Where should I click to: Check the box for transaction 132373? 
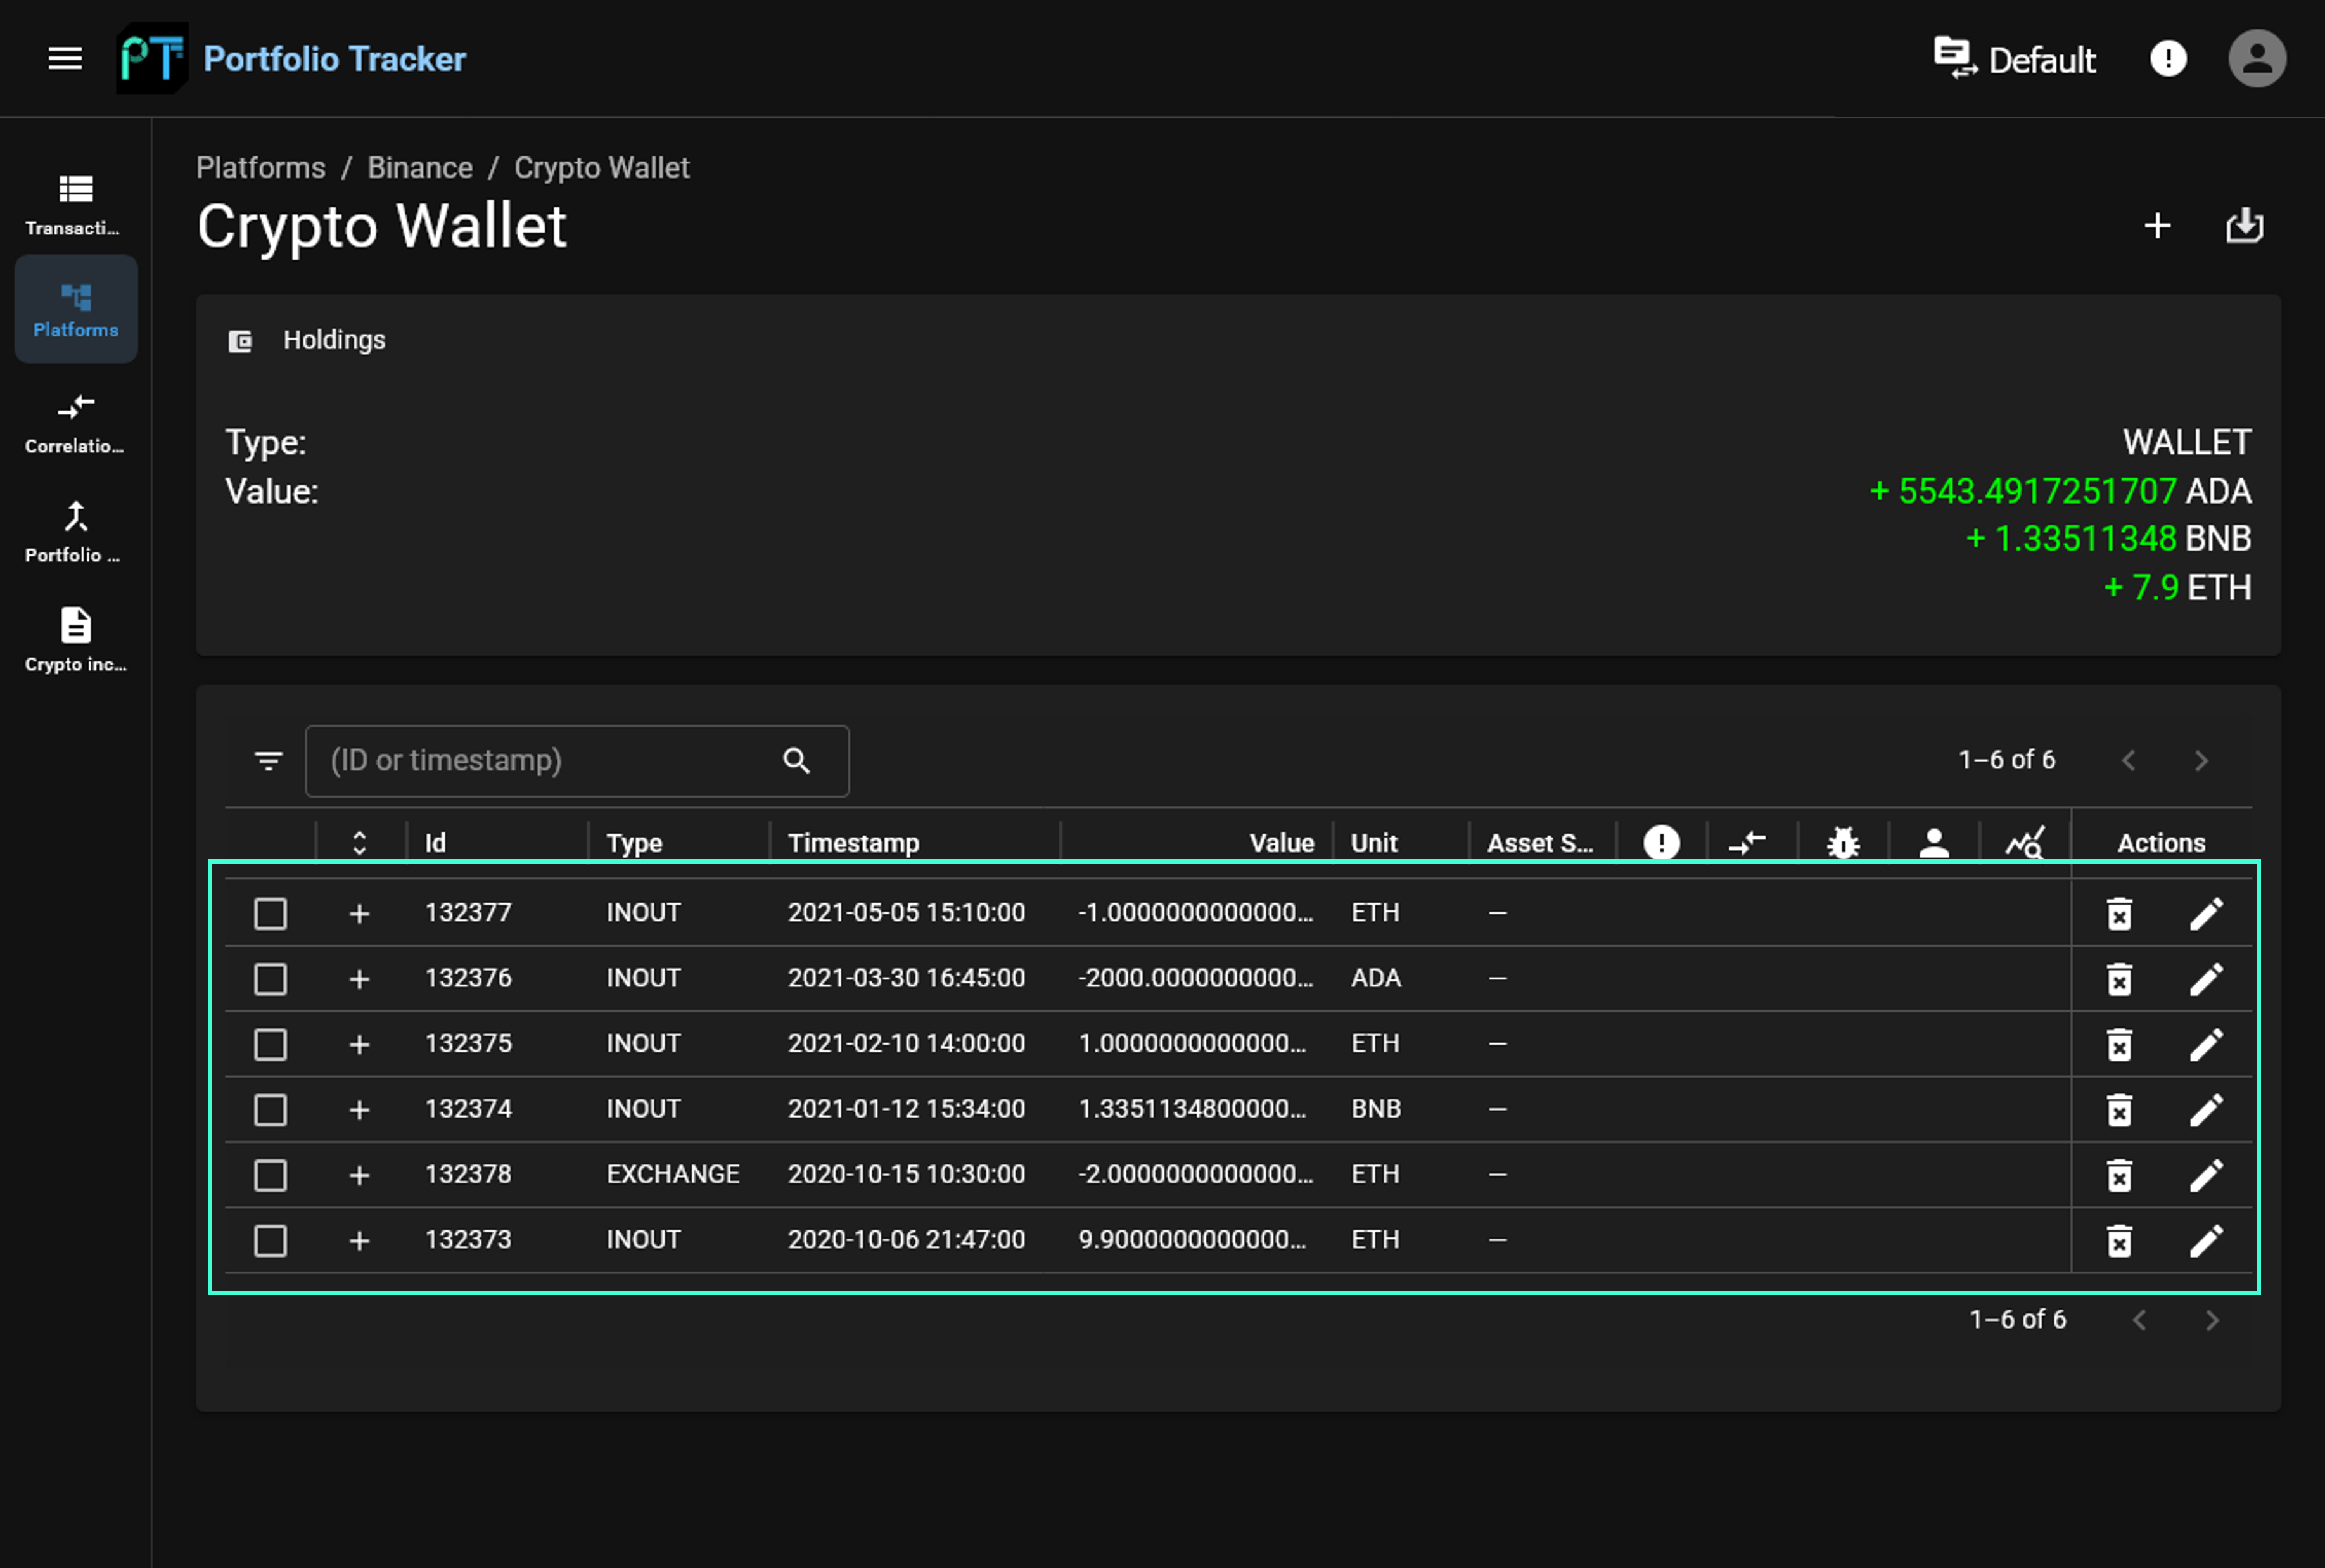[x=270, y=1240]
